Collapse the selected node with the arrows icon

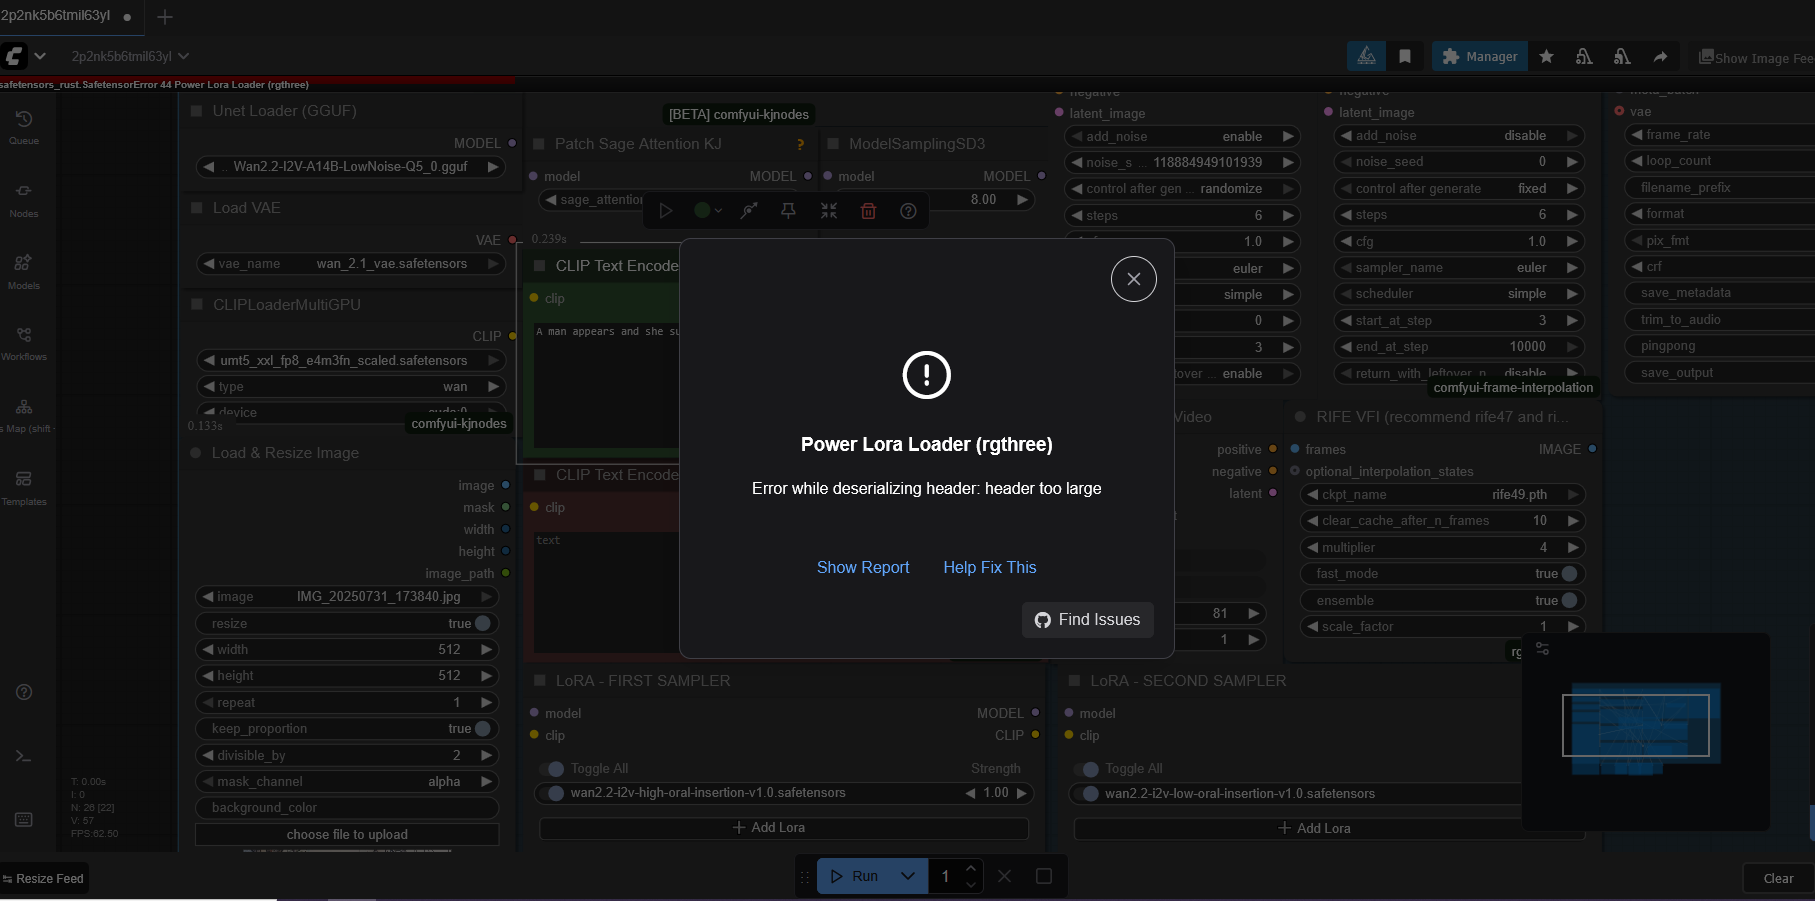[x=829, y=210]
